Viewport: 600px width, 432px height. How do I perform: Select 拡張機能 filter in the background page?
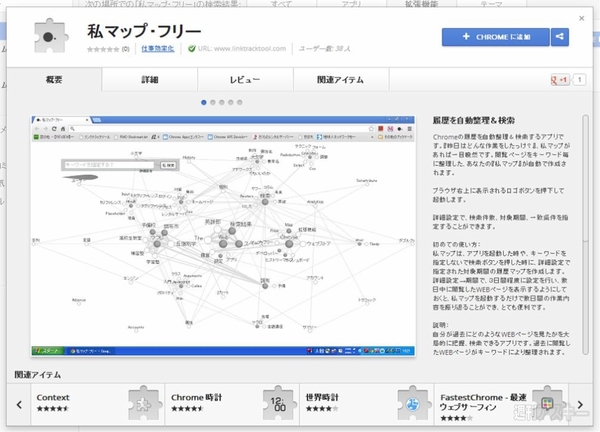pos(421,4)
